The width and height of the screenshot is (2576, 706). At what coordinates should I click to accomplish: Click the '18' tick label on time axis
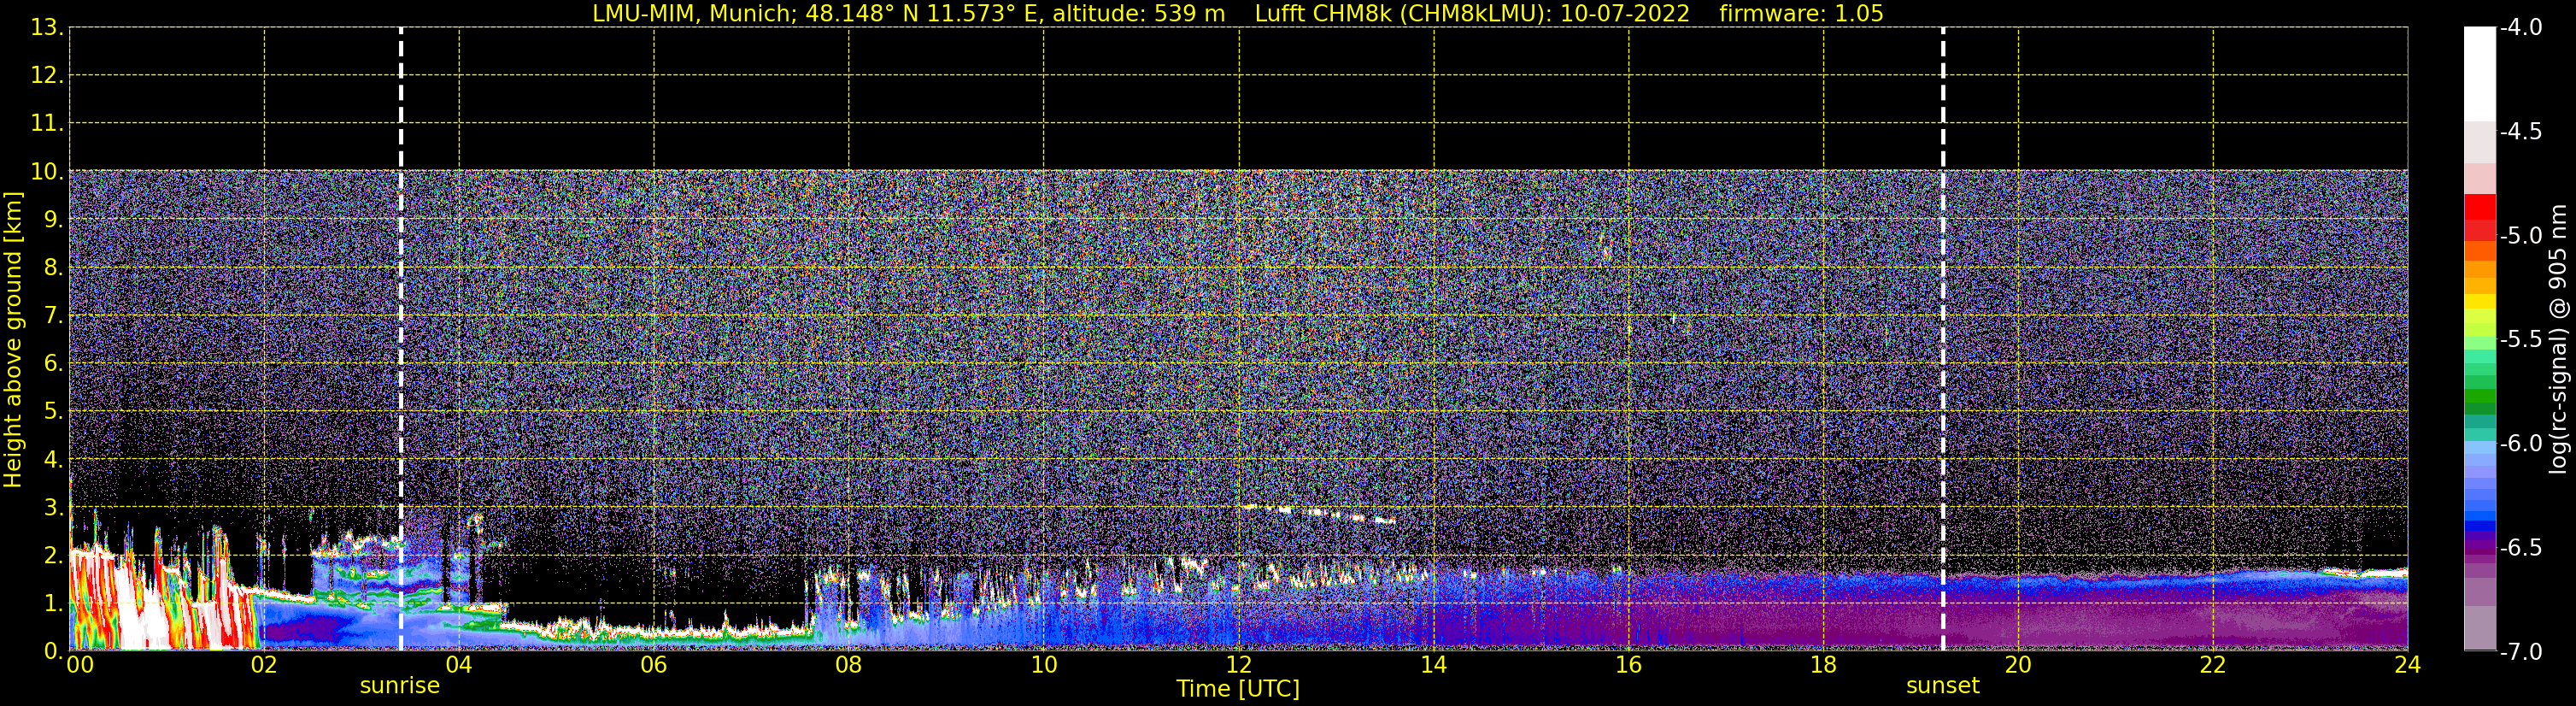(x=1823, y=665)
